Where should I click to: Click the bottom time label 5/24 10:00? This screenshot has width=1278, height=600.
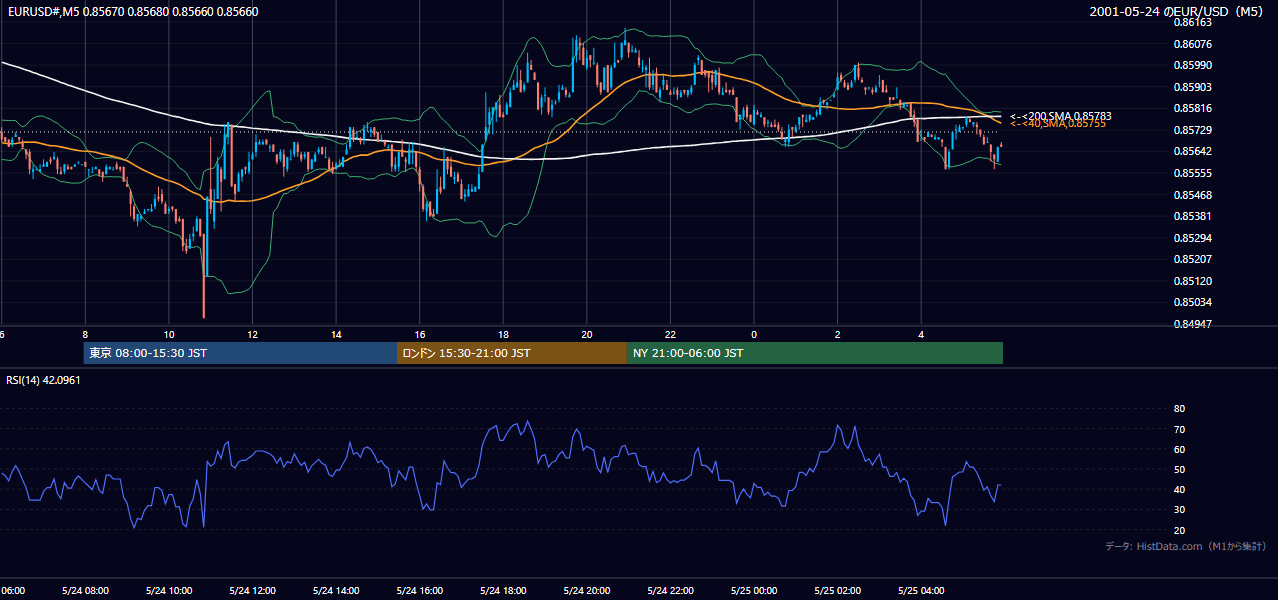pyautogui.click(x=169, y=590)
